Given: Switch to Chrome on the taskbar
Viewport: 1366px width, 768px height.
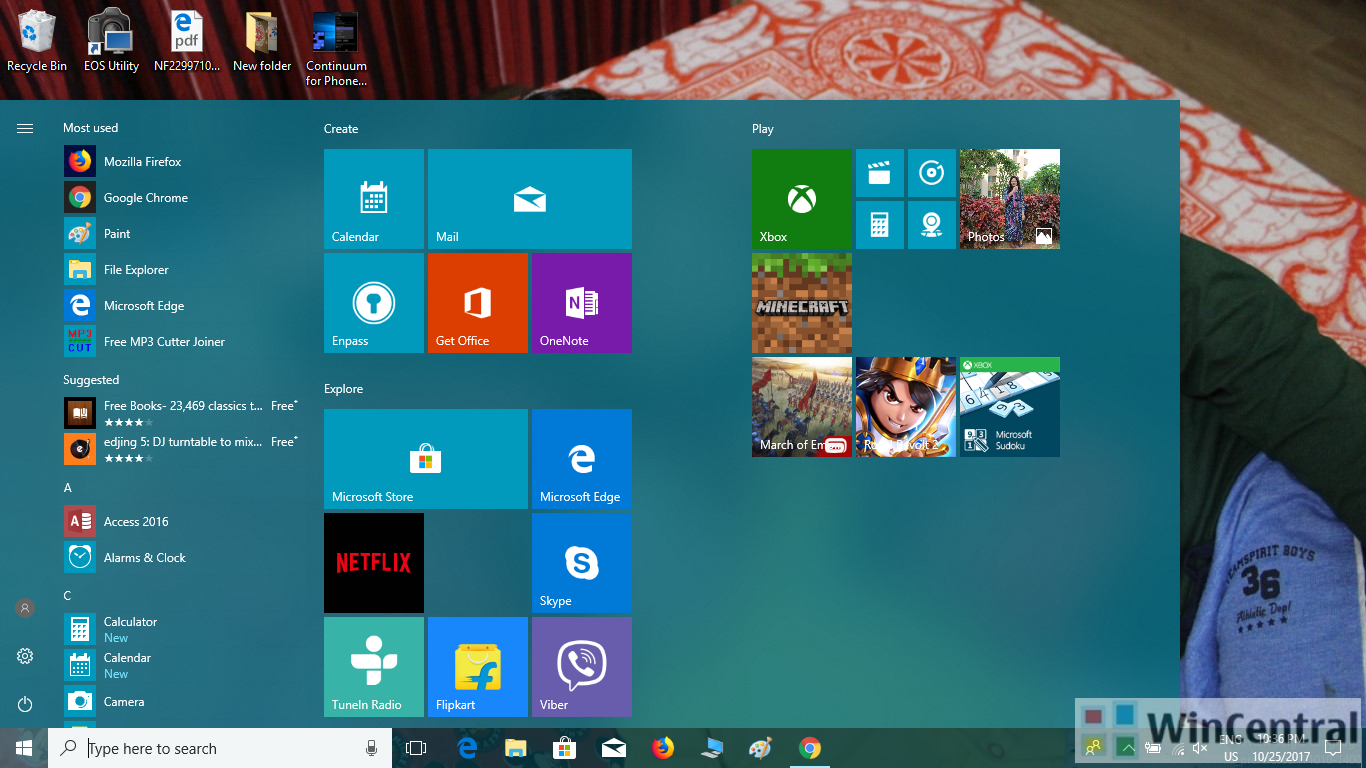Looking at the screenshot, I should pos(810,748).
